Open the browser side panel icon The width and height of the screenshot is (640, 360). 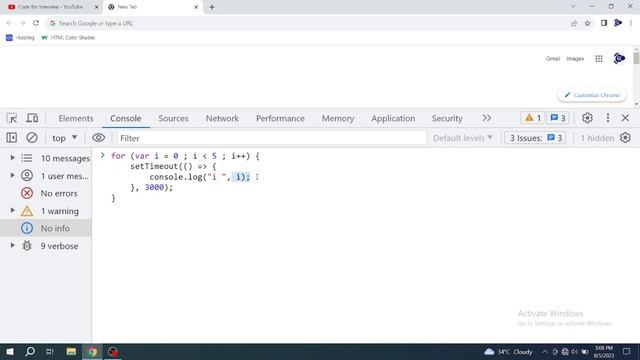click(x=604, y=23)
